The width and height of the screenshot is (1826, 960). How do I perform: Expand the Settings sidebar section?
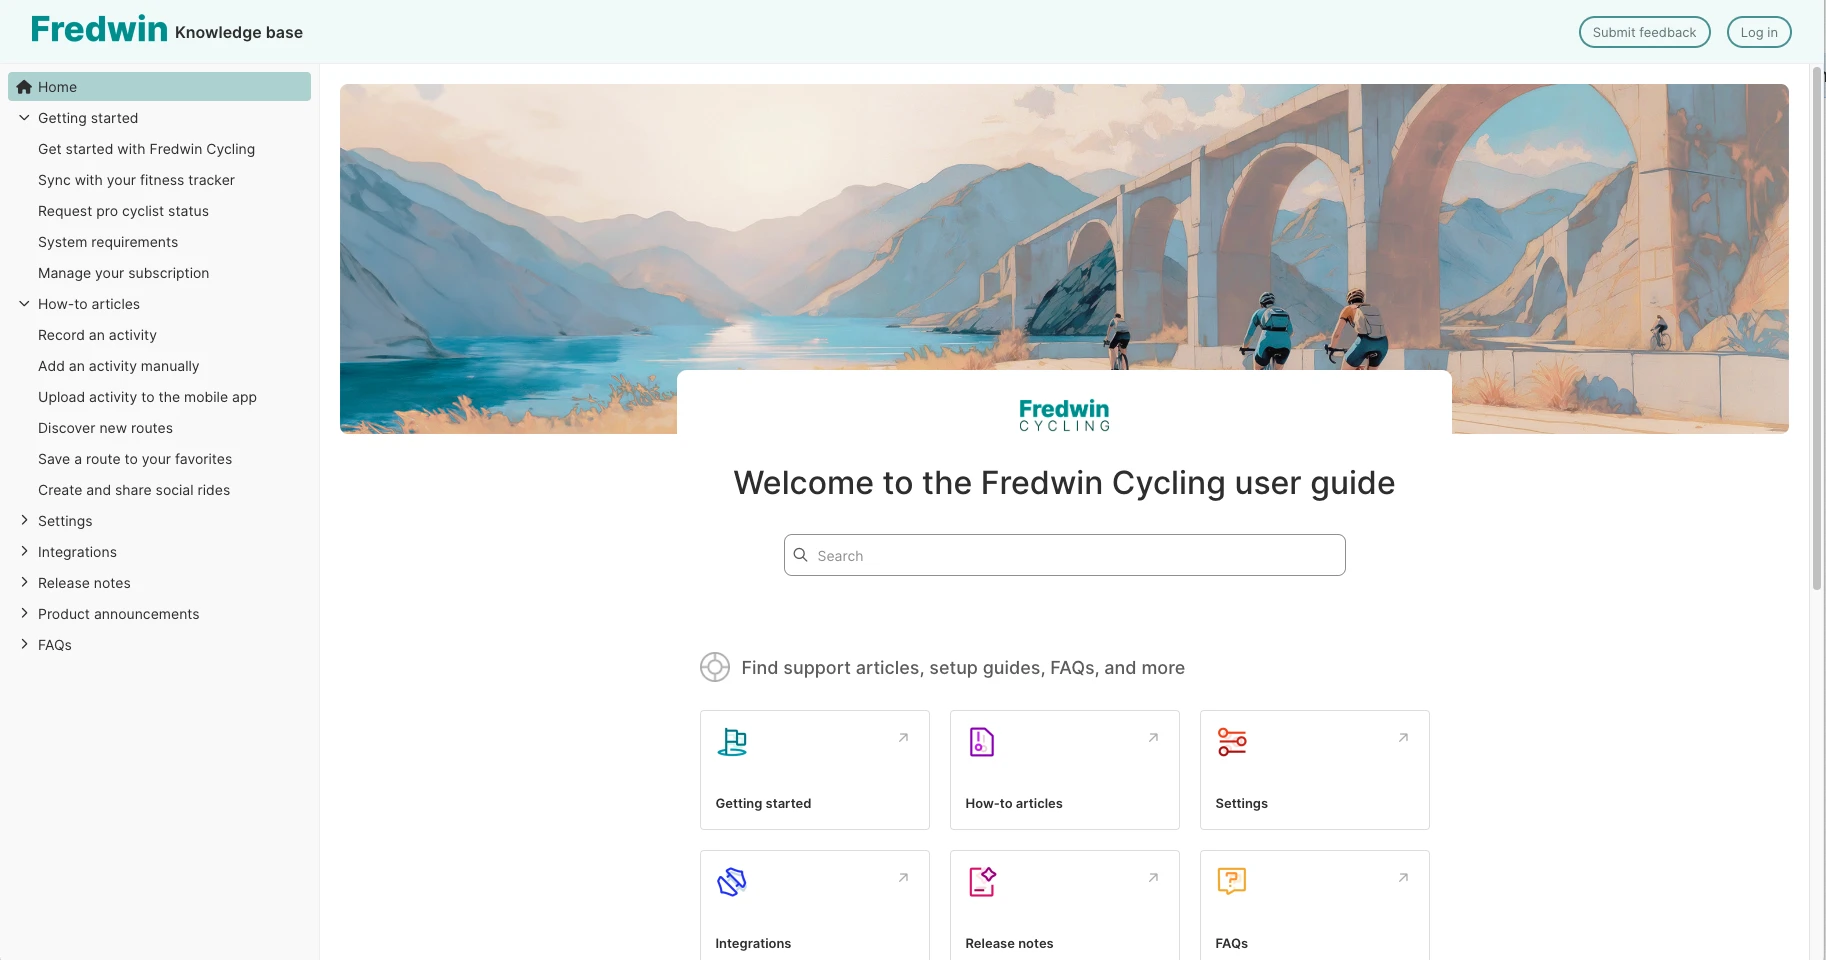pyautogui.click(x=24, y=520)
